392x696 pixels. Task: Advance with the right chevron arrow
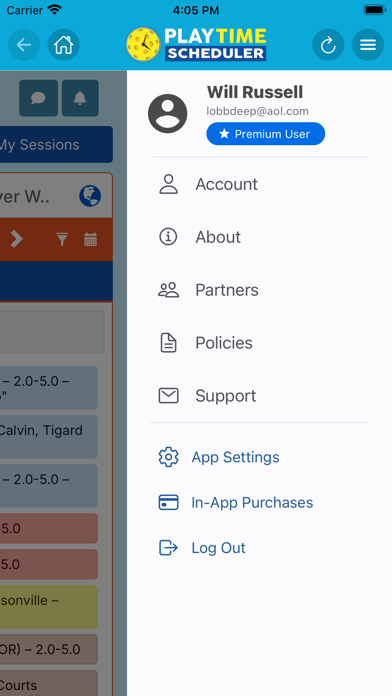tap(16, 239)
